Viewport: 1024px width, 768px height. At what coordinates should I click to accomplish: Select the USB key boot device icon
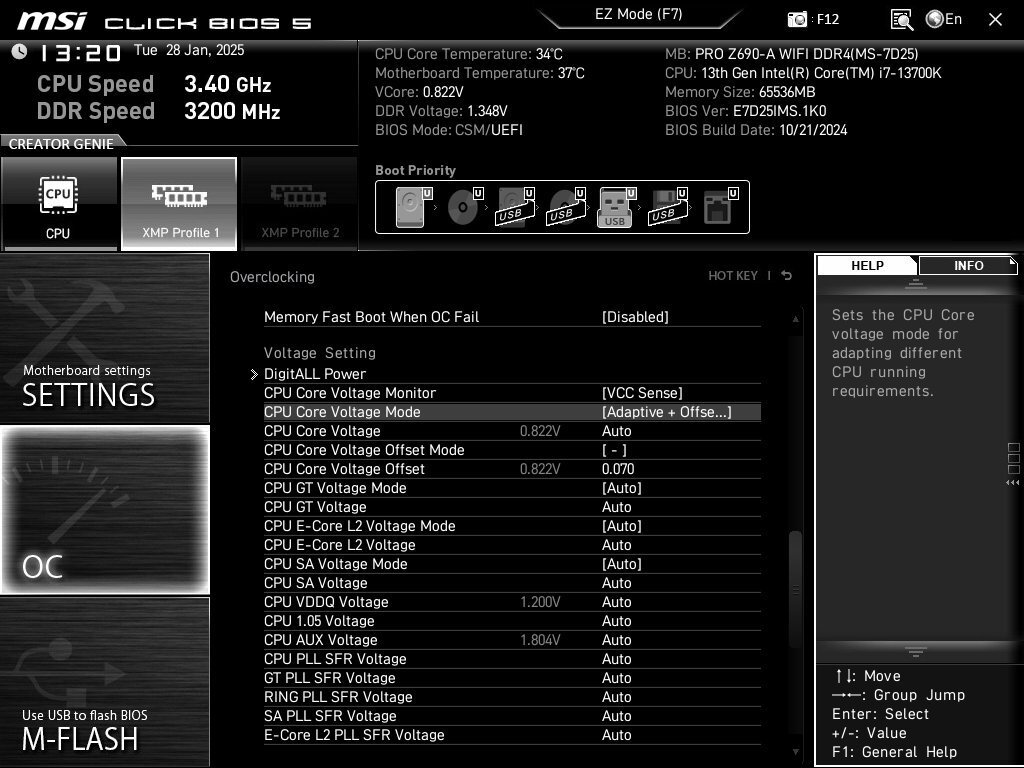(616, 207)
